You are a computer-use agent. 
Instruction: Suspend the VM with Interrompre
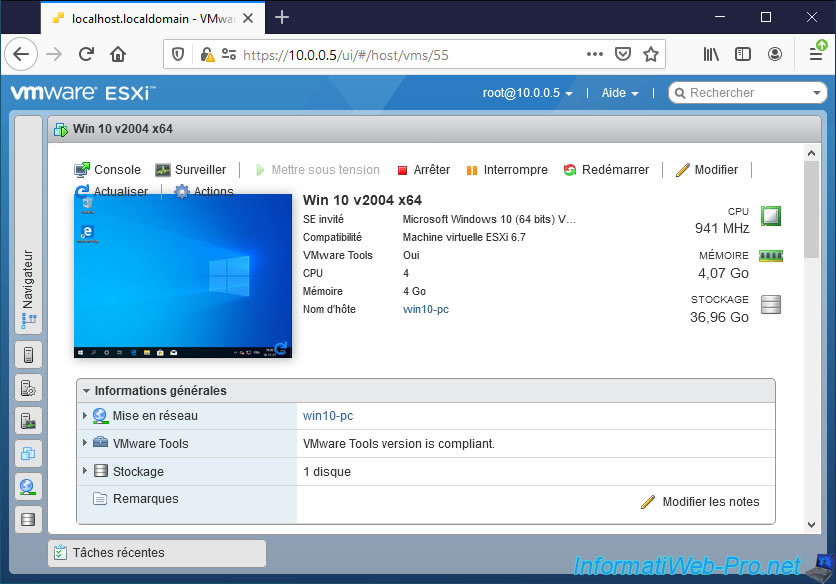pyautogui.click(x=507, y=170)
